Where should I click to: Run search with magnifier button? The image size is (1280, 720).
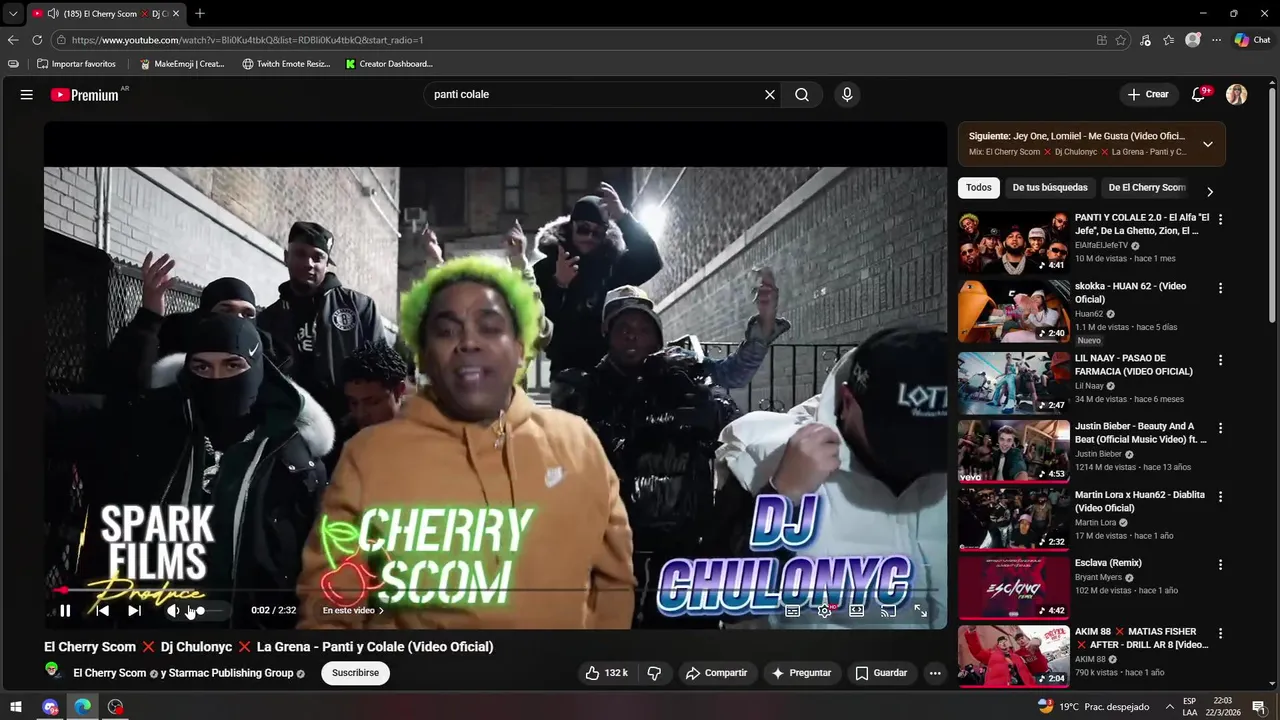point(802,94)
